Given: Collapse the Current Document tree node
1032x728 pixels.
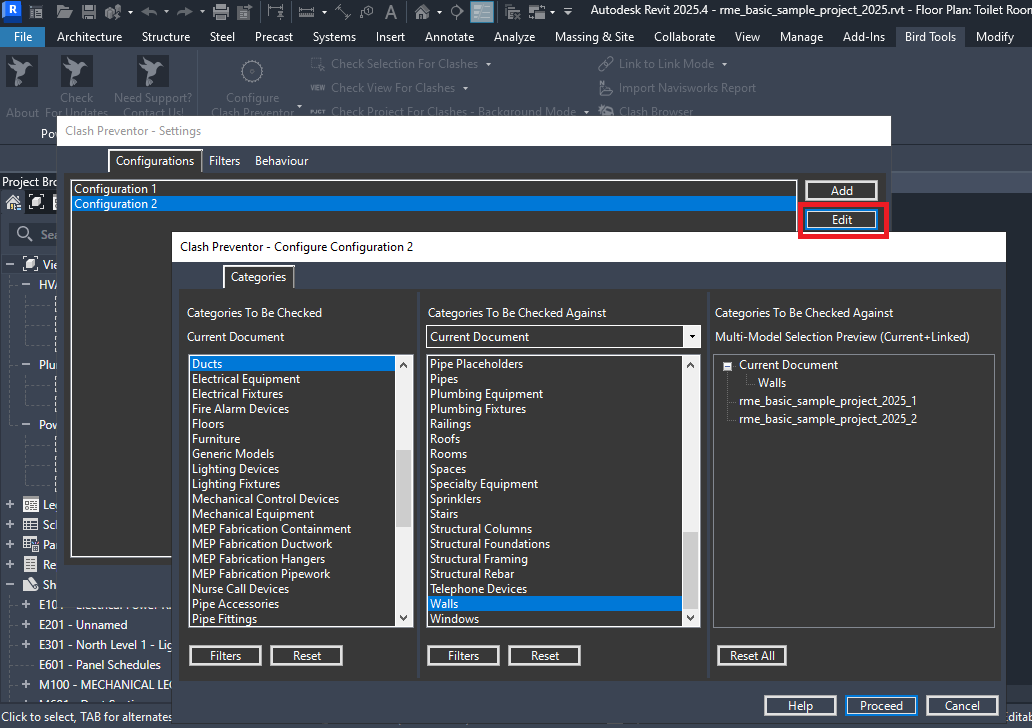Looking at the screenshot, I should [x=727, y=366].
